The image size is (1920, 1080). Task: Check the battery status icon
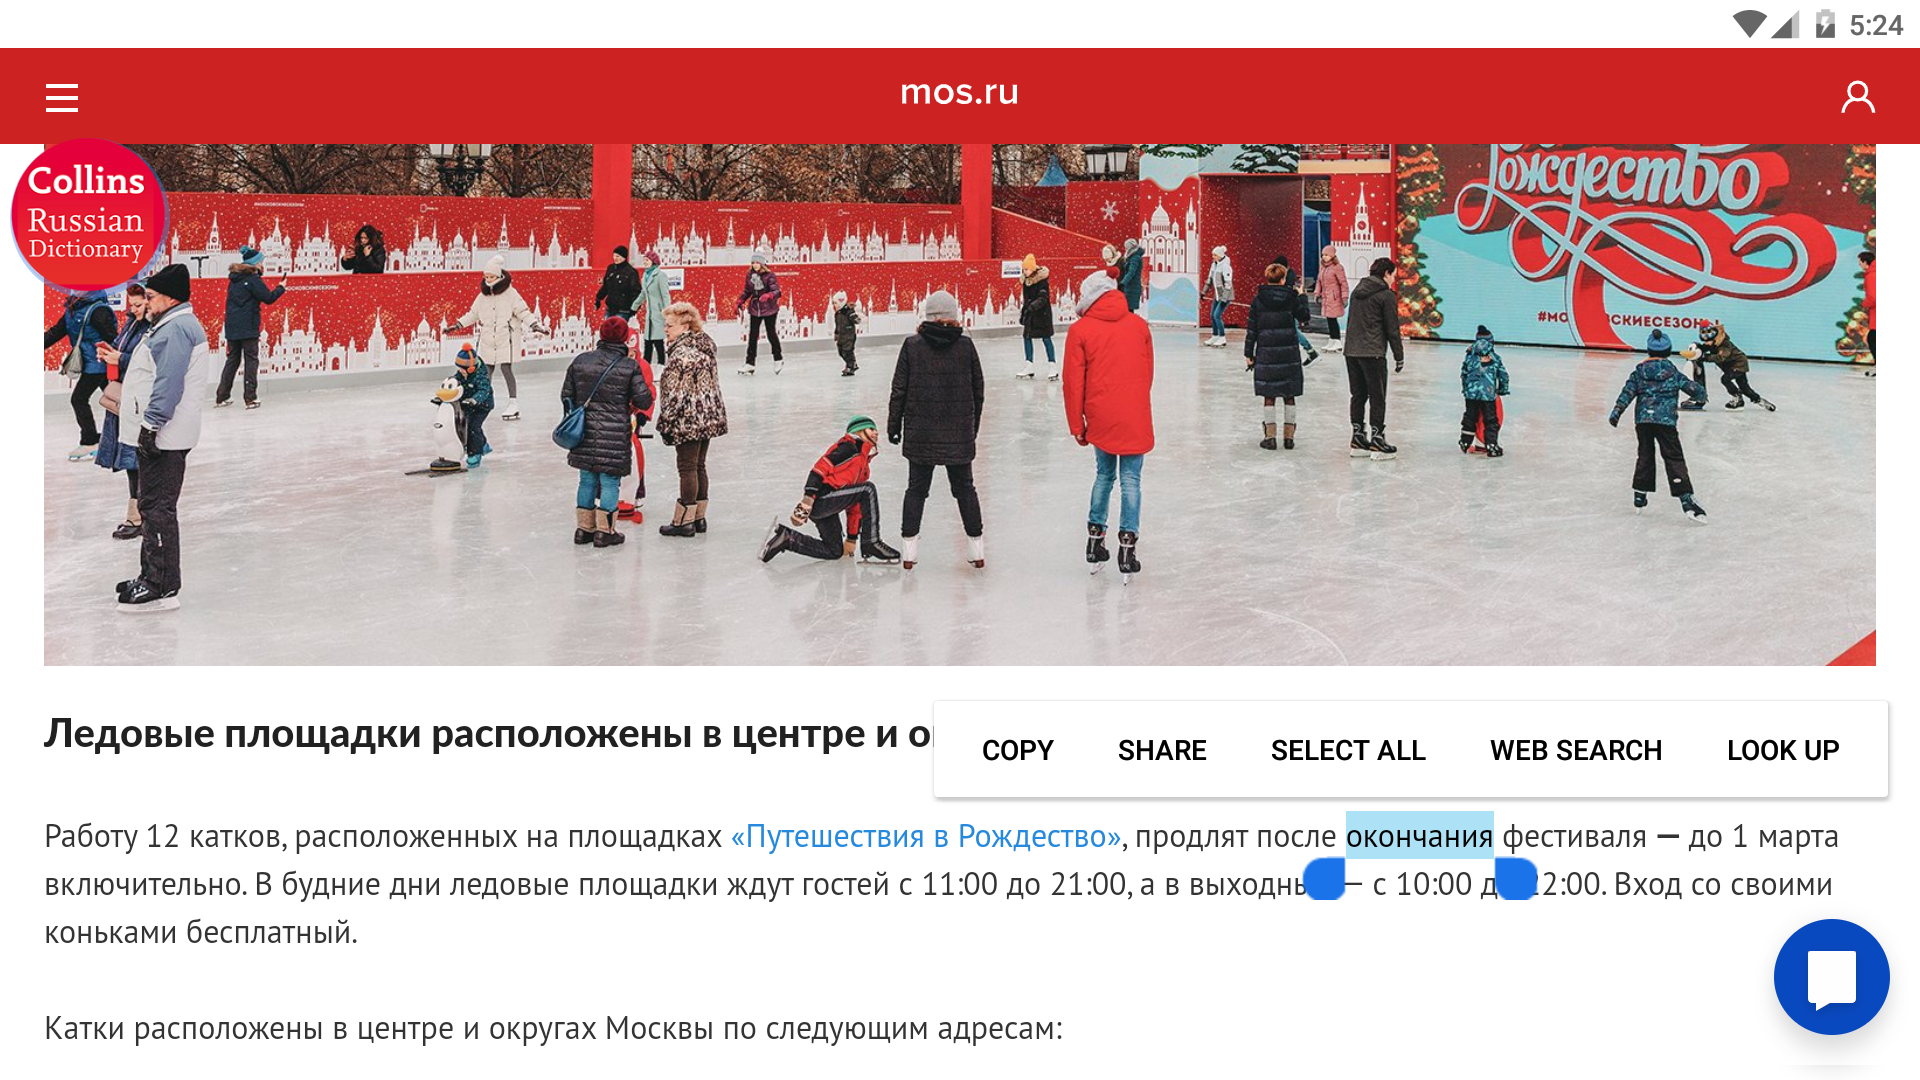1826,24
